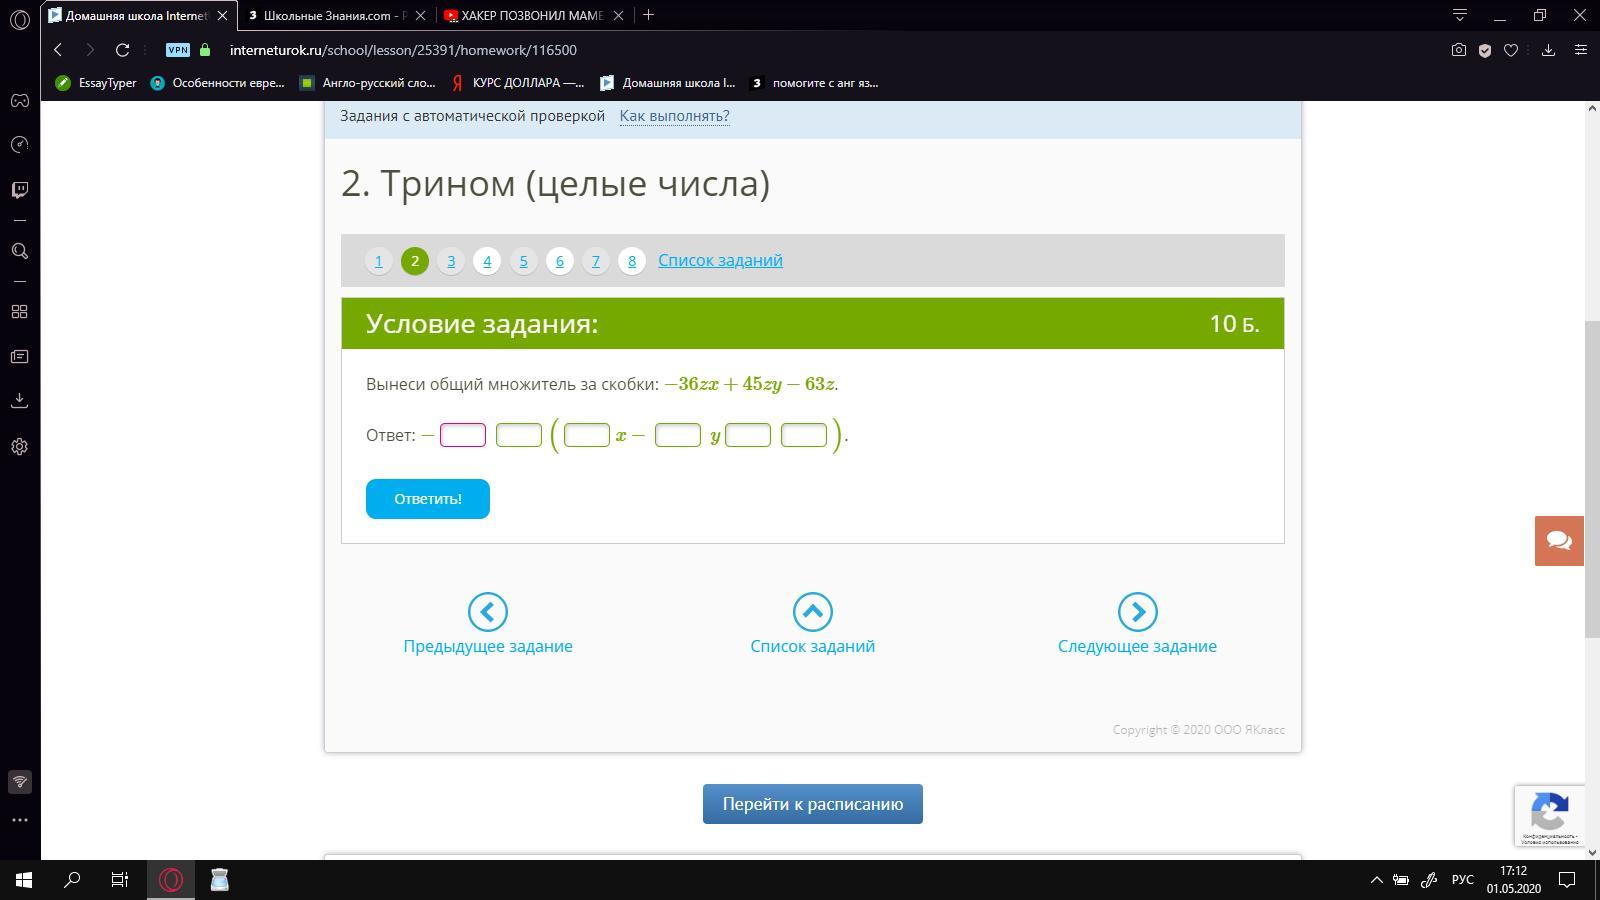This screenshot has width=1600, height=900.
Task: Open a new tab with plus button
Action: (x=648, y=15)
